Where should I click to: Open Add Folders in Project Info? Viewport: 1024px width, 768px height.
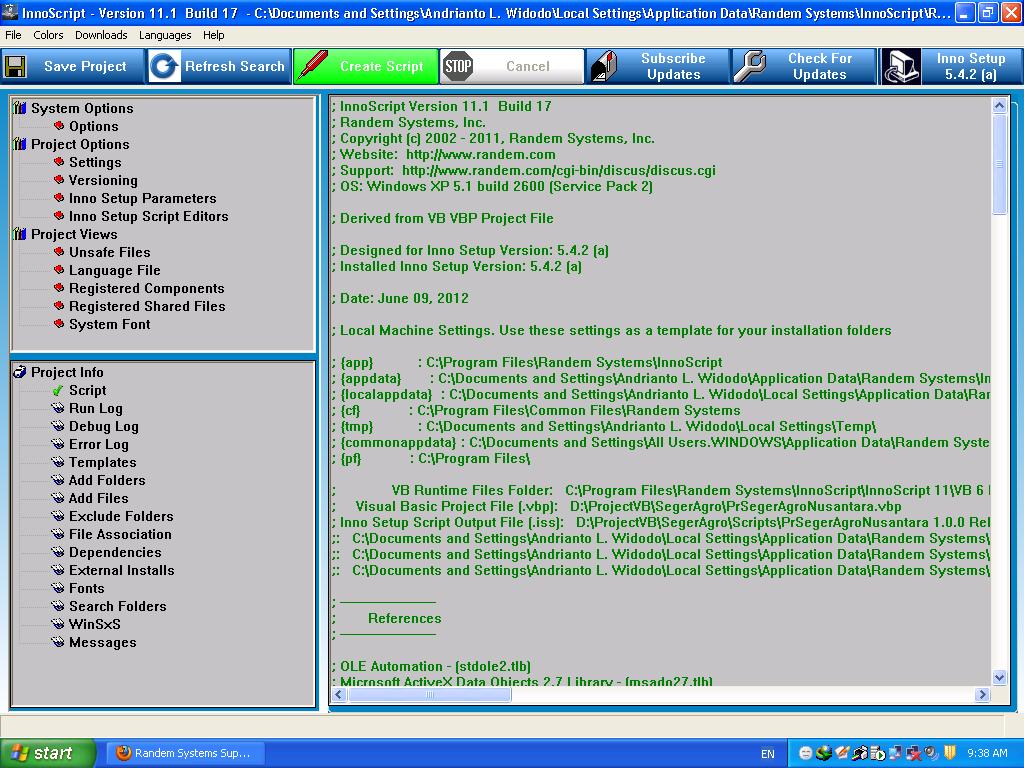[108, 481]
